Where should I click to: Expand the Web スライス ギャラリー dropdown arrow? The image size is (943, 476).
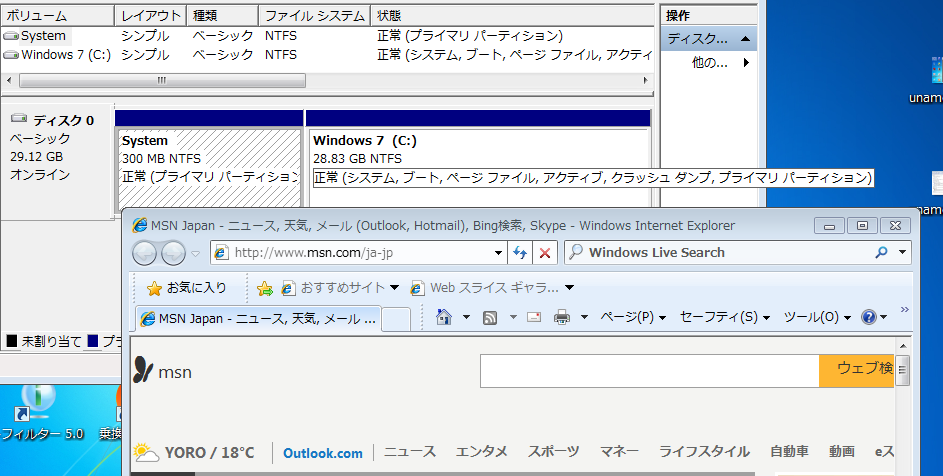tap(570, 288)
